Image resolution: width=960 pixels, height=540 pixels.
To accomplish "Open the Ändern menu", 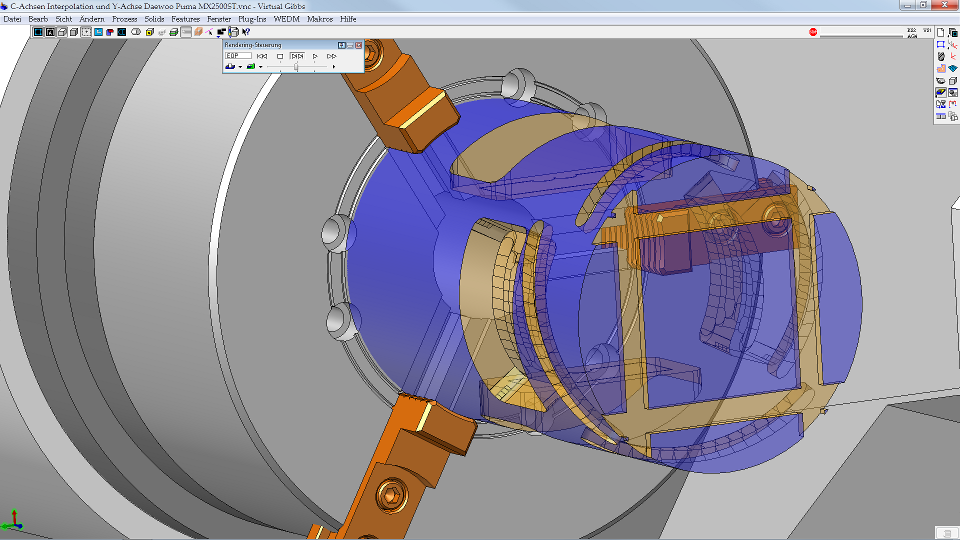I will pos(92,19).
